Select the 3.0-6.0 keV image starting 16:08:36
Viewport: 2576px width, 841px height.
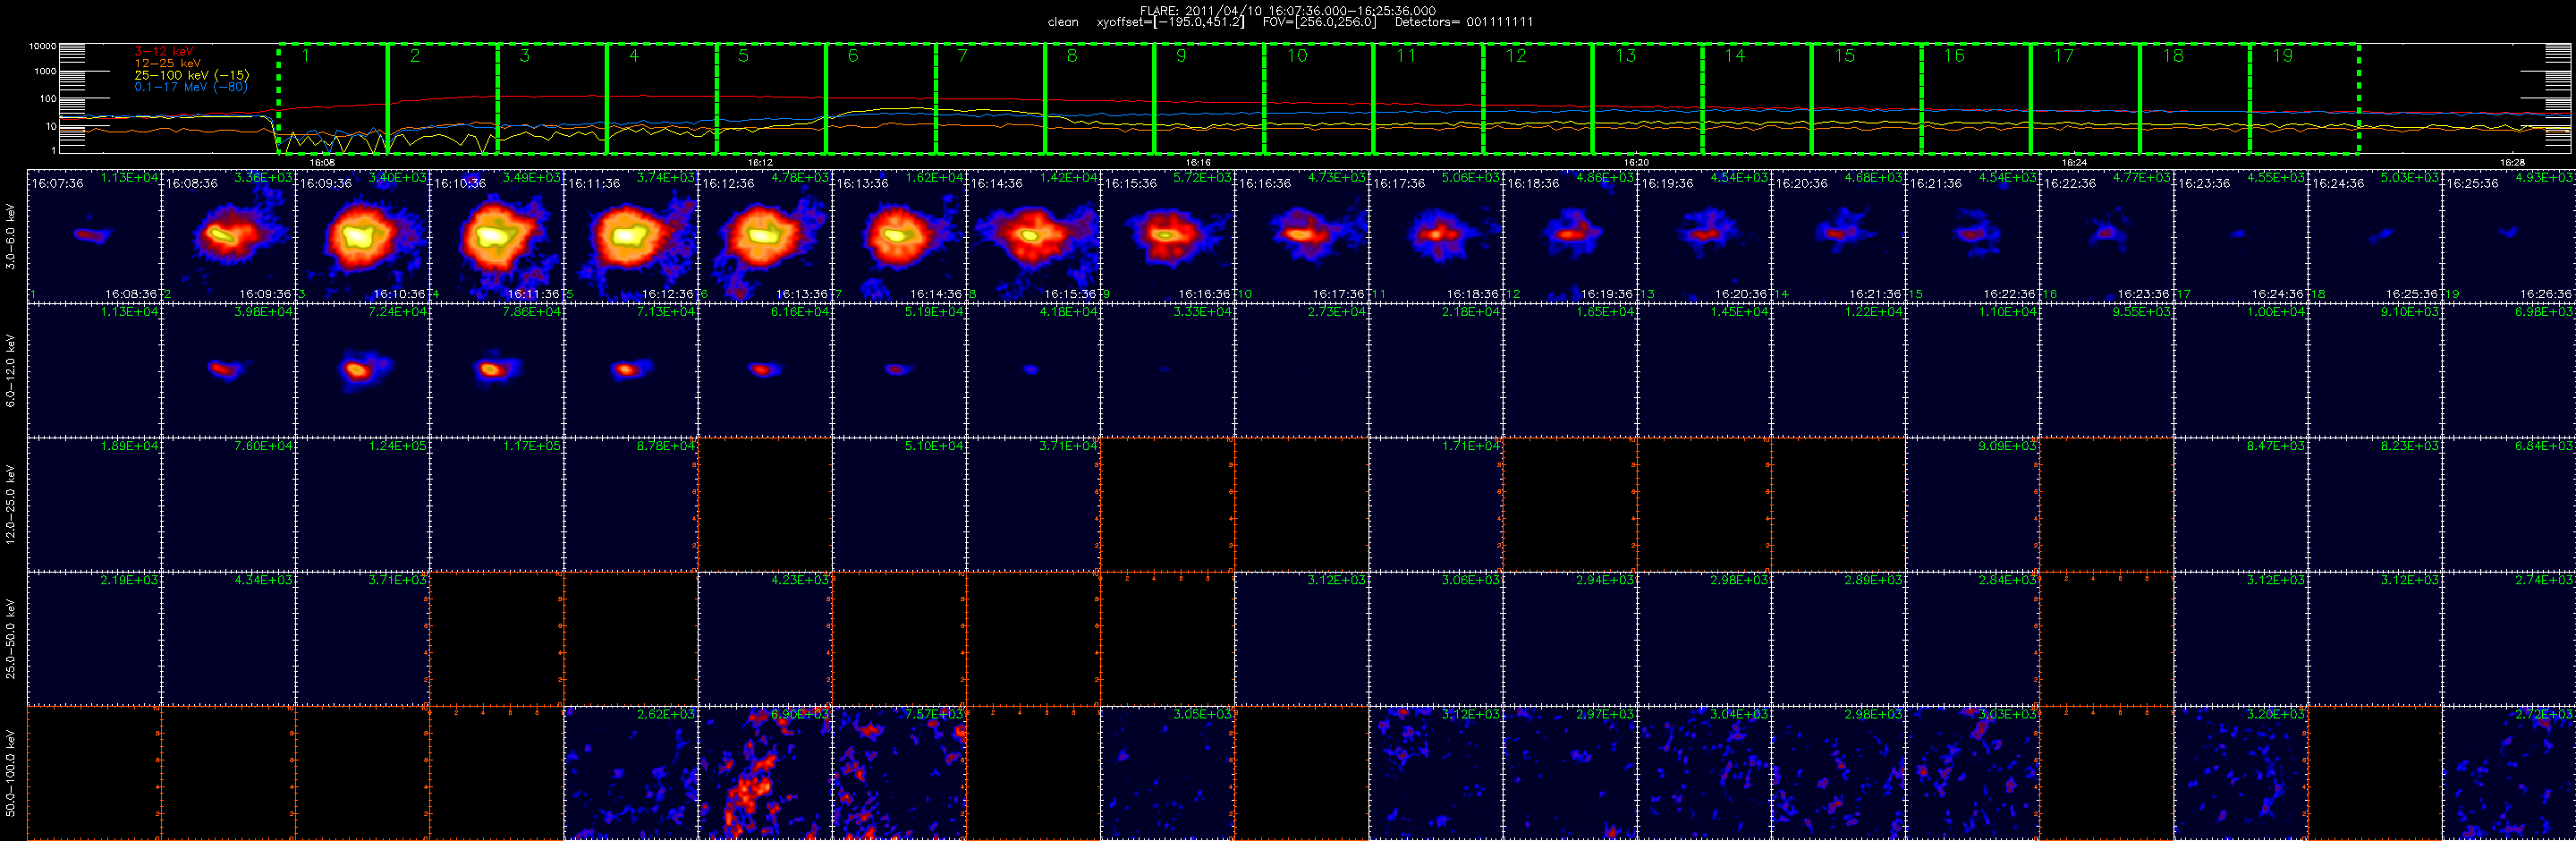pos(228,236)
